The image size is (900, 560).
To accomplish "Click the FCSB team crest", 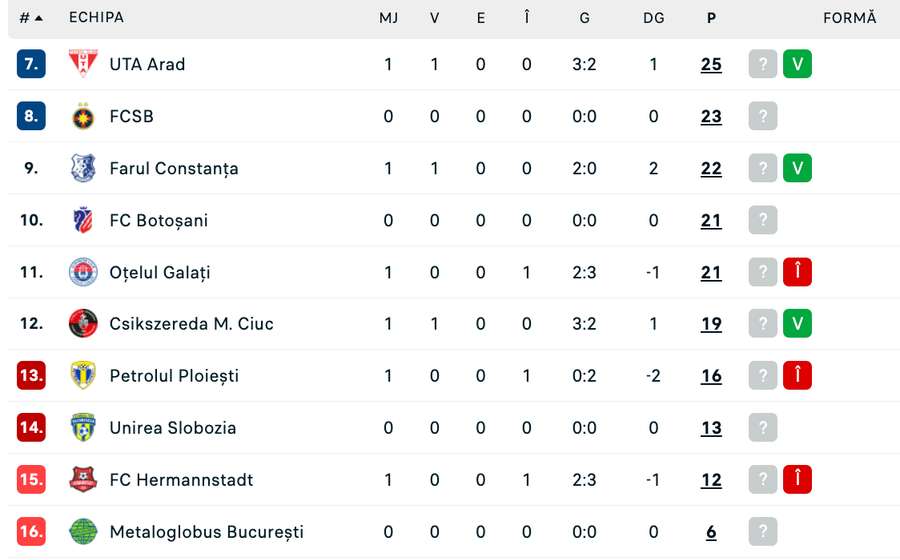I will [x=83, y=116].
